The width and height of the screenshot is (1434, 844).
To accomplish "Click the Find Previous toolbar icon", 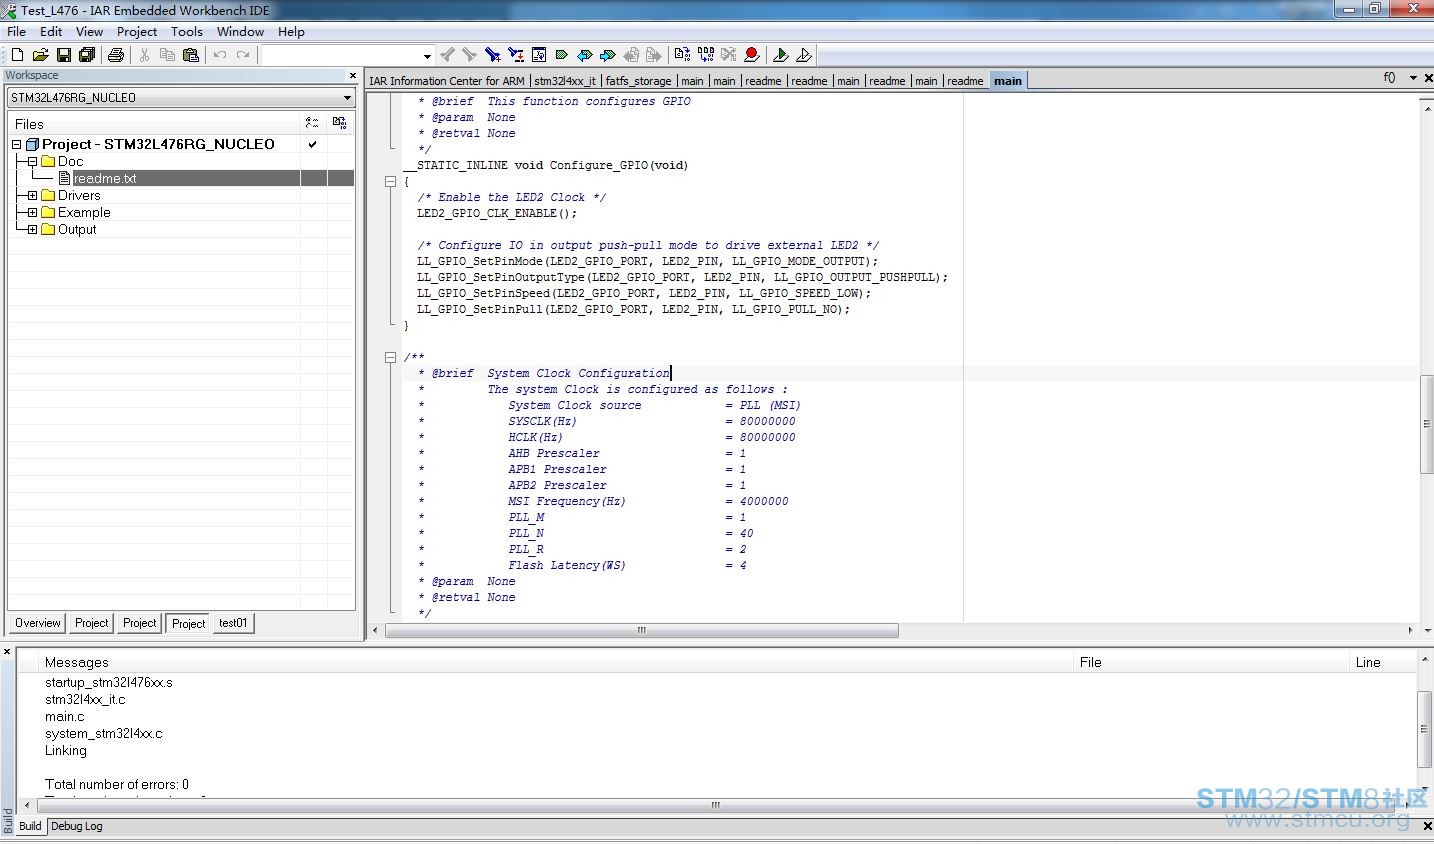I will pos(447,55).
